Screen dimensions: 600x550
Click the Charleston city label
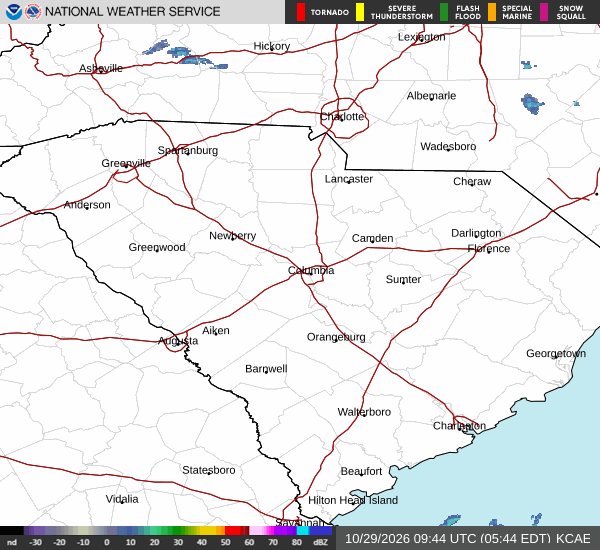[x=459, y=426]
